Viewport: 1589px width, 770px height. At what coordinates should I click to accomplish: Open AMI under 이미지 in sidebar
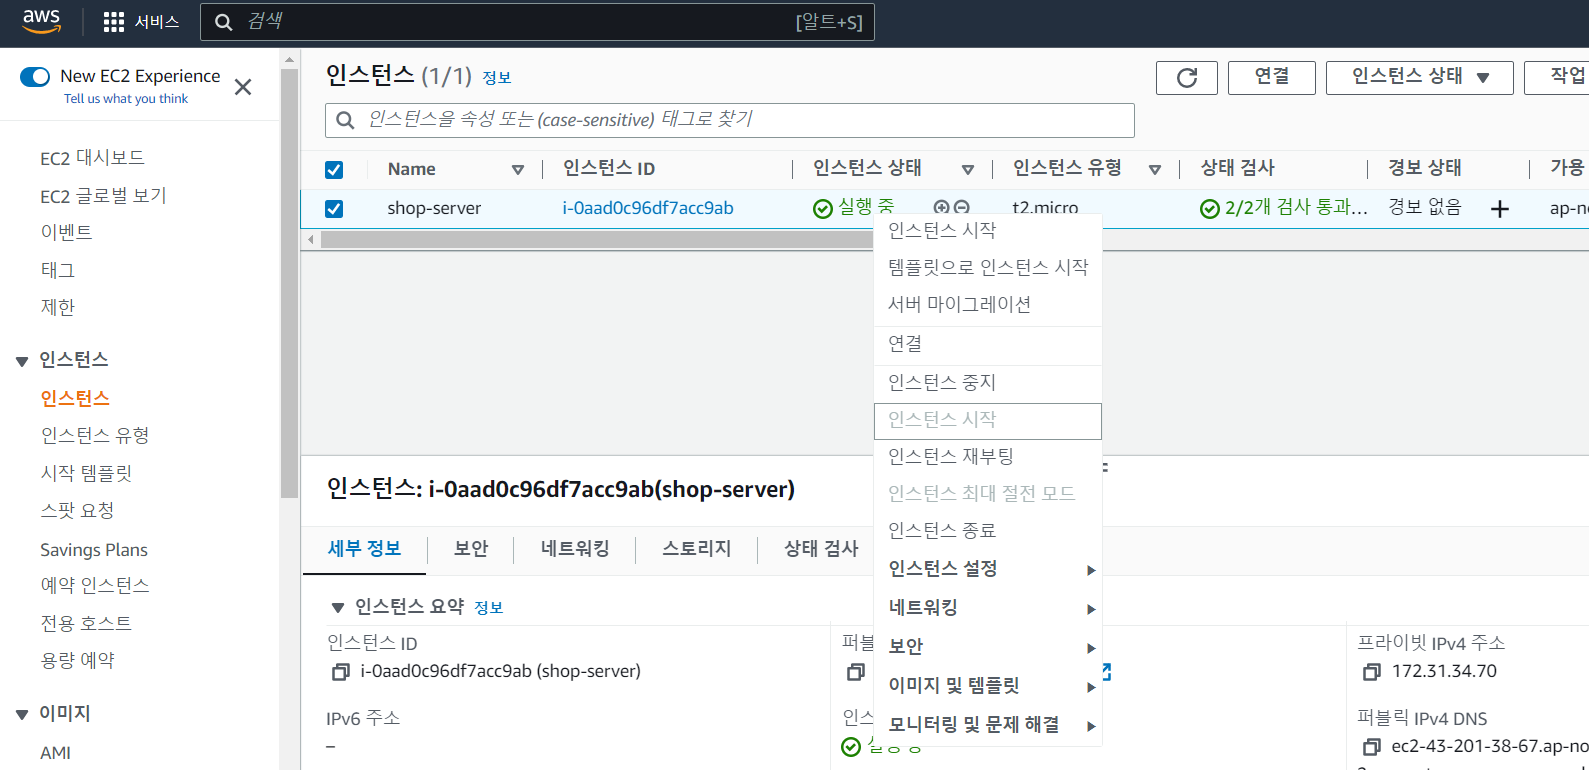click(x=56, y=753)
